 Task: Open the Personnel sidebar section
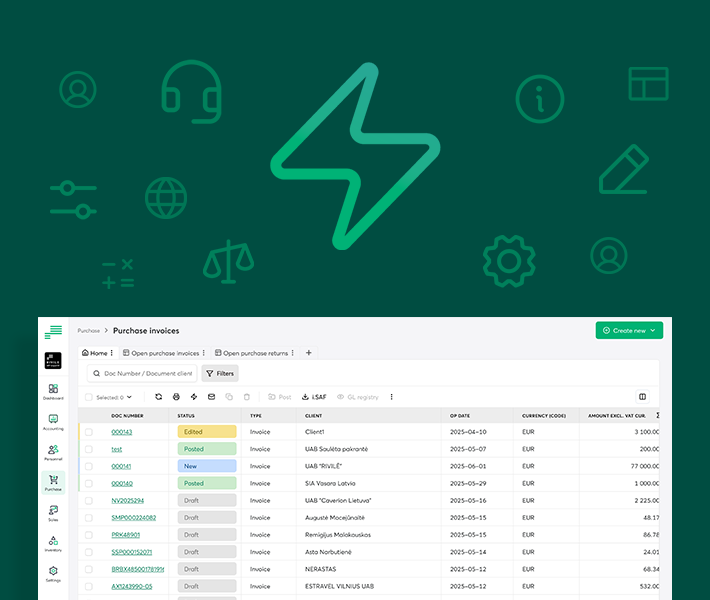(x=53, y=452)
